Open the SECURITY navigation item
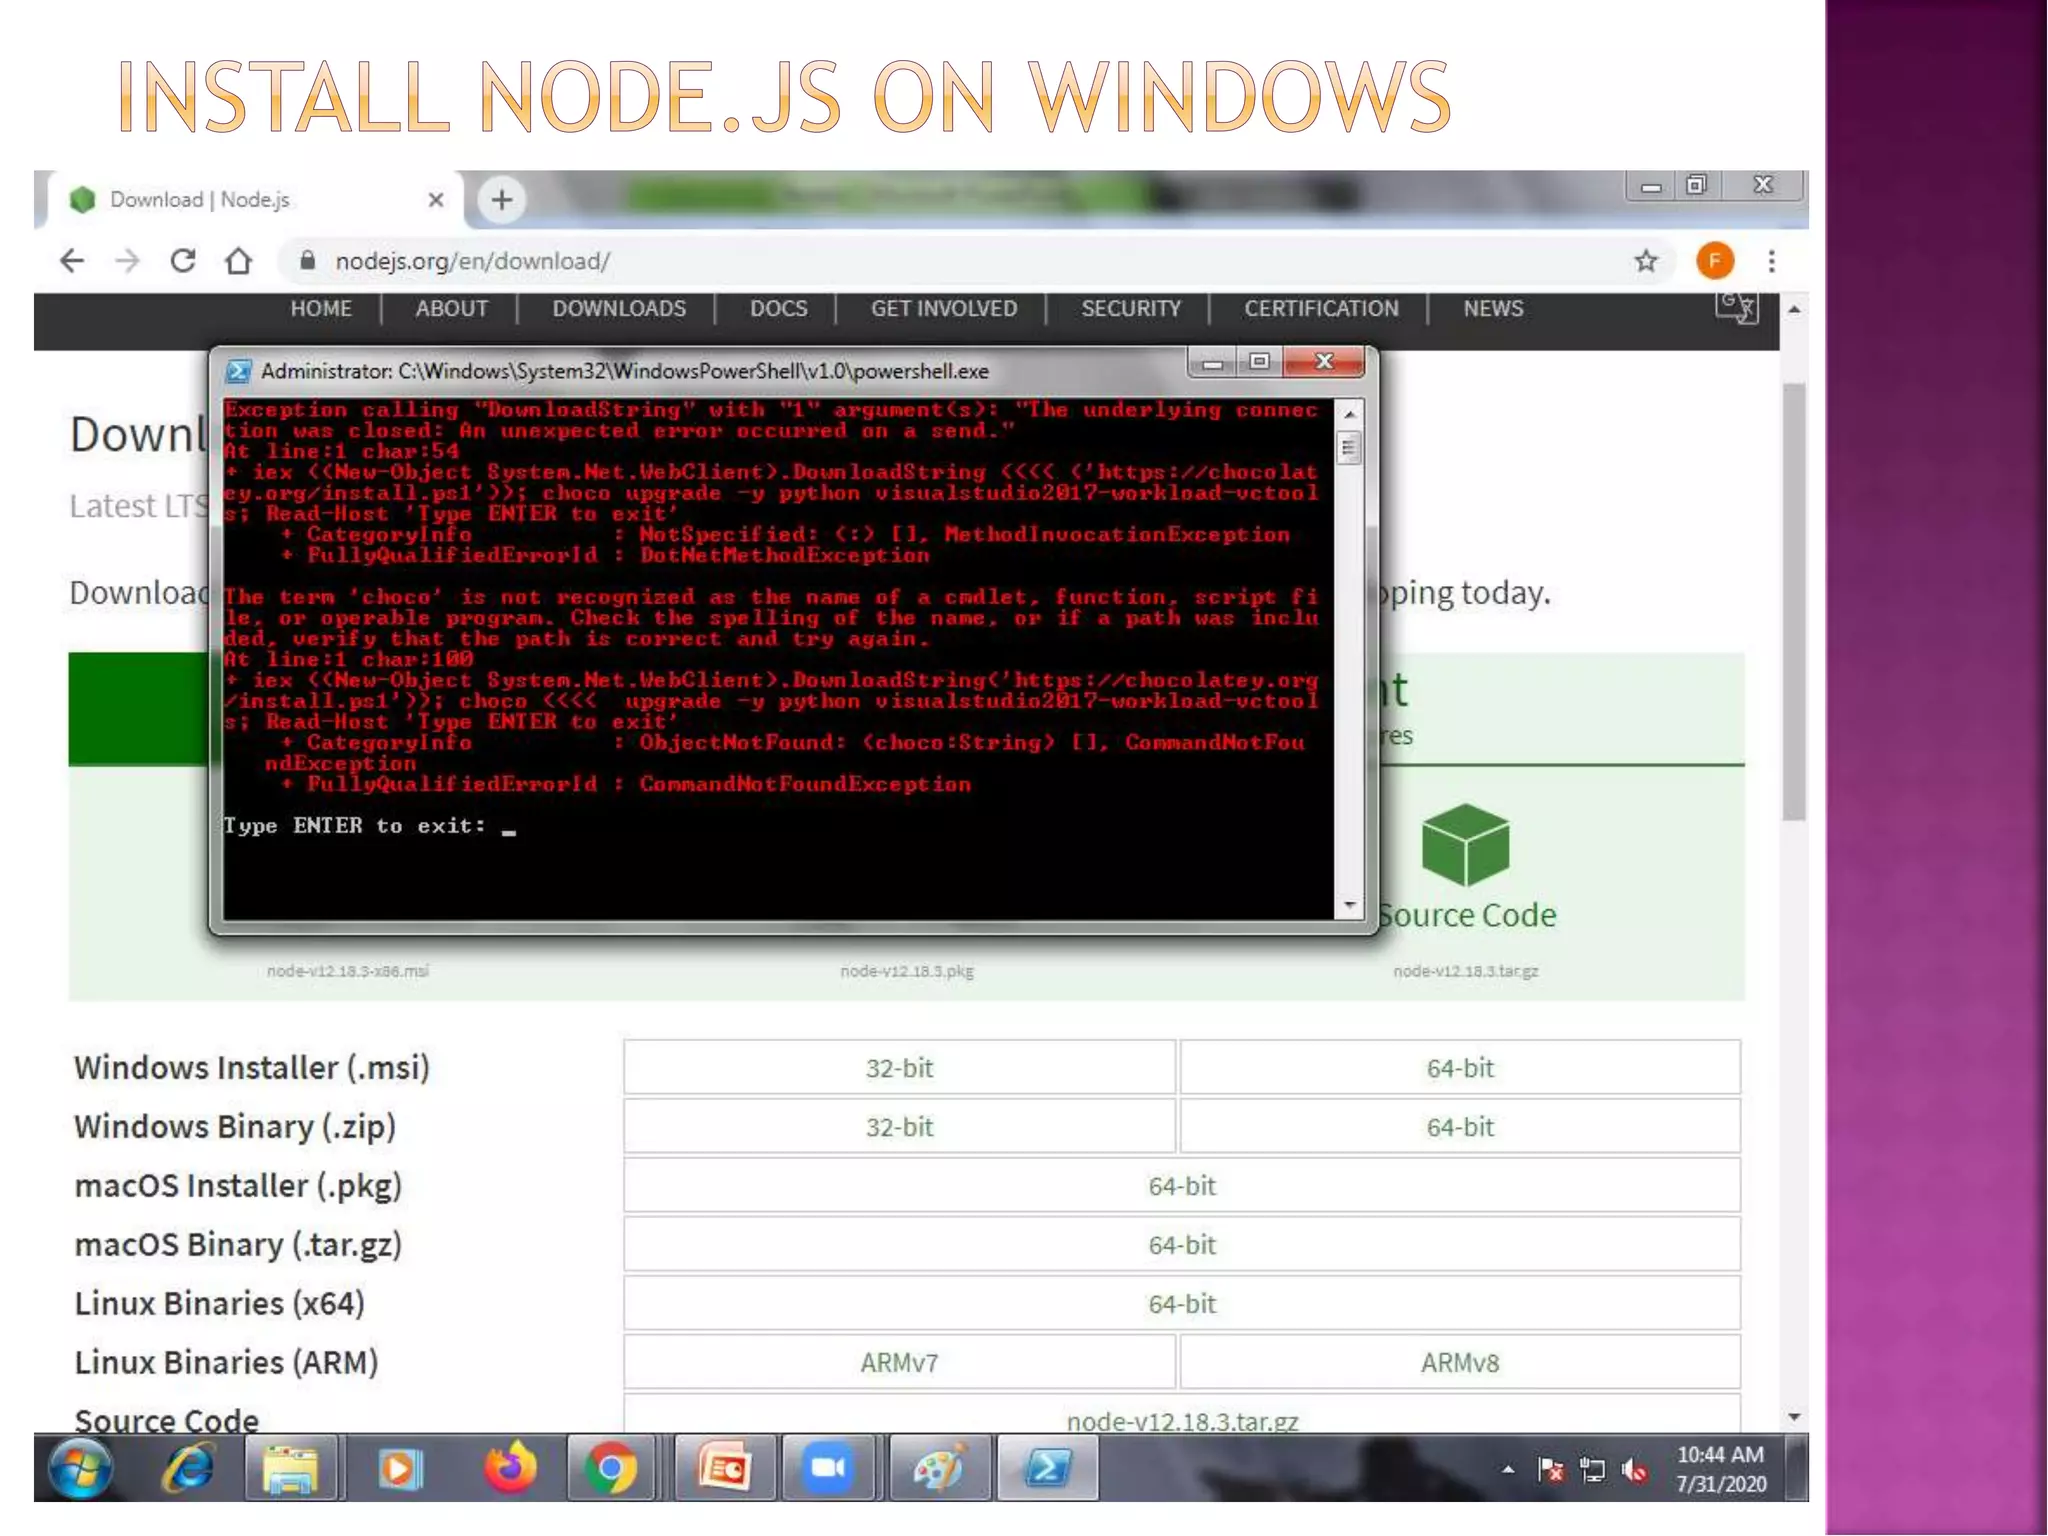Image resolution: width=2048 pixels, height=1536 pixels. (1131, 308)
